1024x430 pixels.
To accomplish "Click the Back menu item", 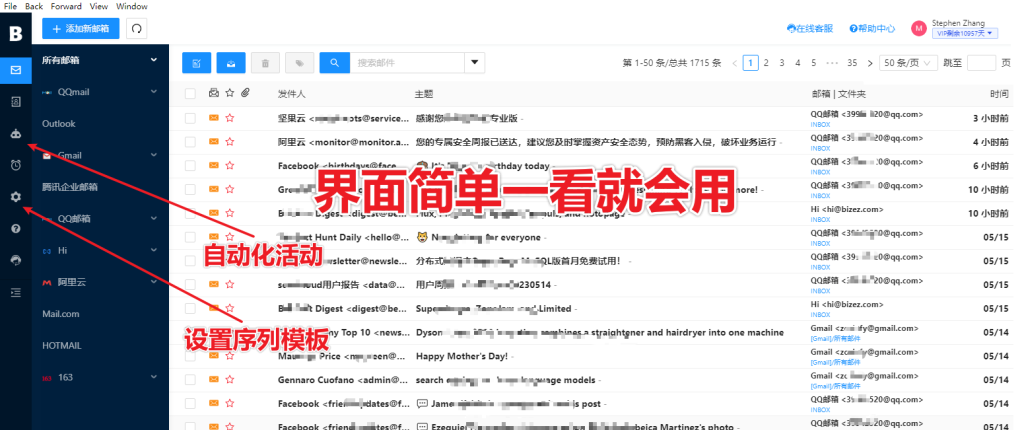I will [34, 6].
